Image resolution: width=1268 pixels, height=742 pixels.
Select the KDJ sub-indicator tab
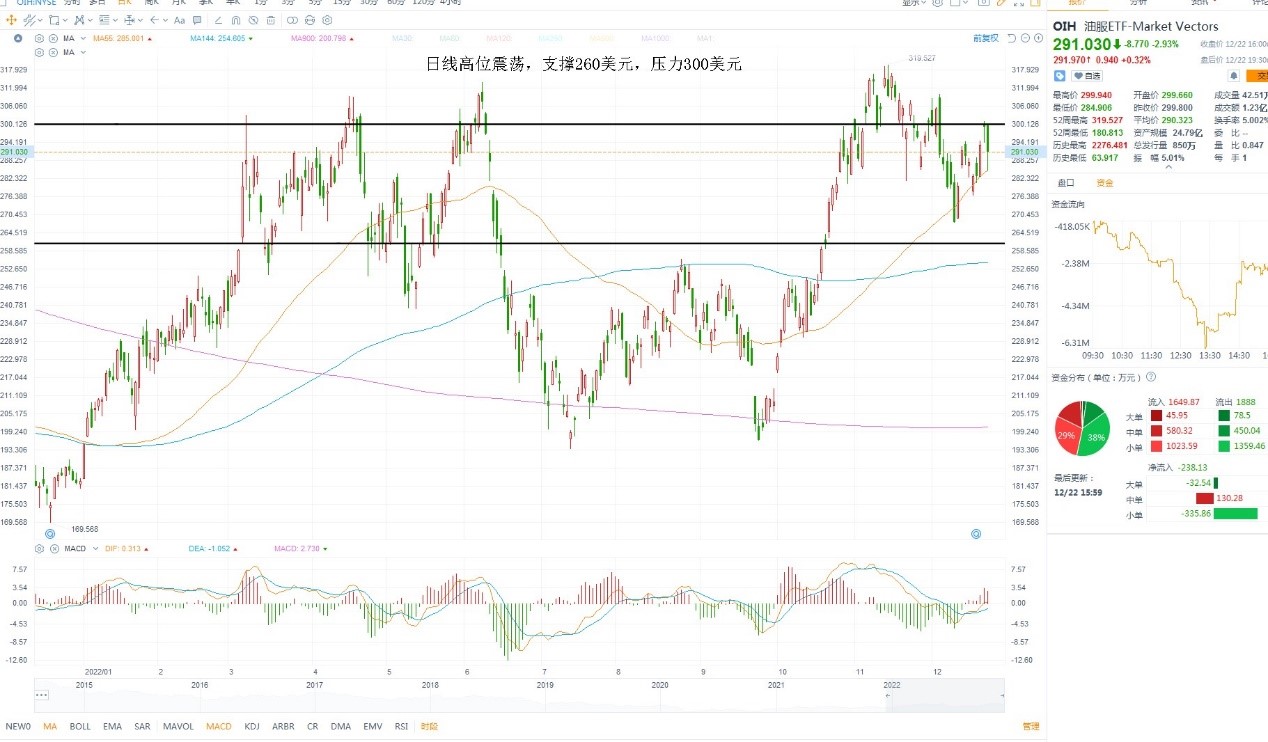253,726
